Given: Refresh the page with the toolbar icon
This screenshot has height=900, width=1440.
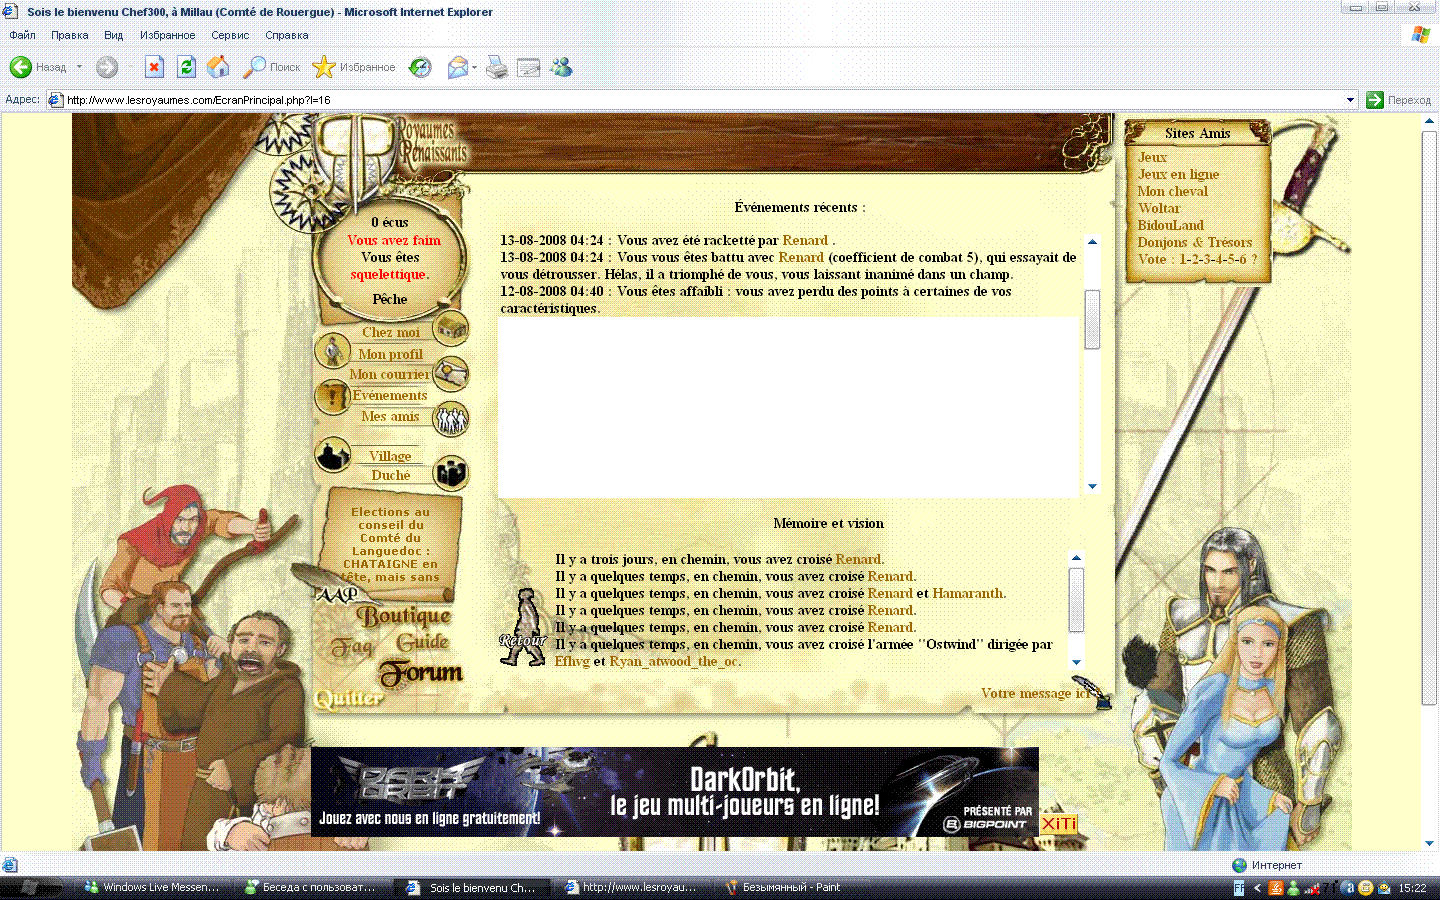Looking at the screenshot, I should tap(186, 67).
